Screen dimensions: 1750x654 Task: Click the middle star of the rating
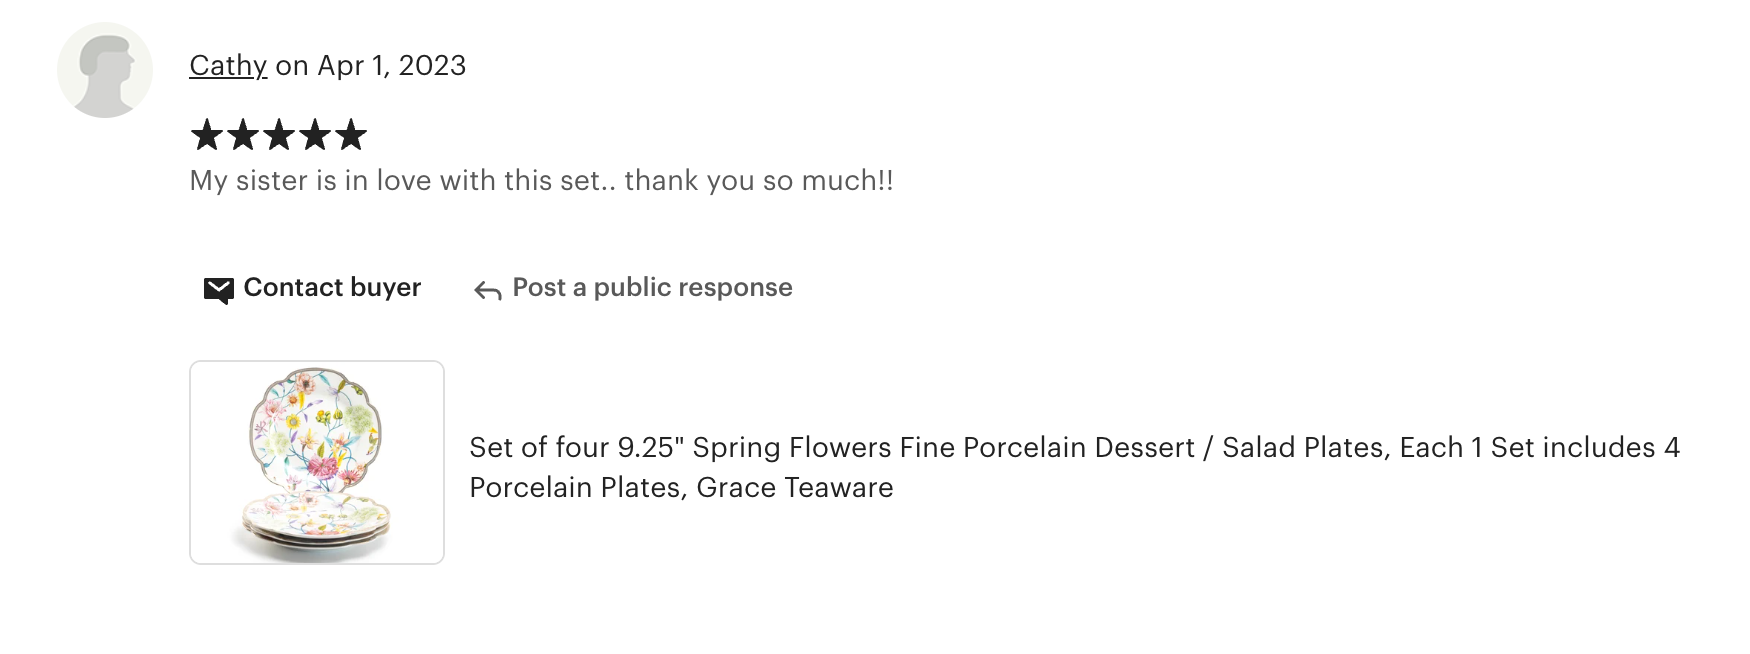[279, 135]
